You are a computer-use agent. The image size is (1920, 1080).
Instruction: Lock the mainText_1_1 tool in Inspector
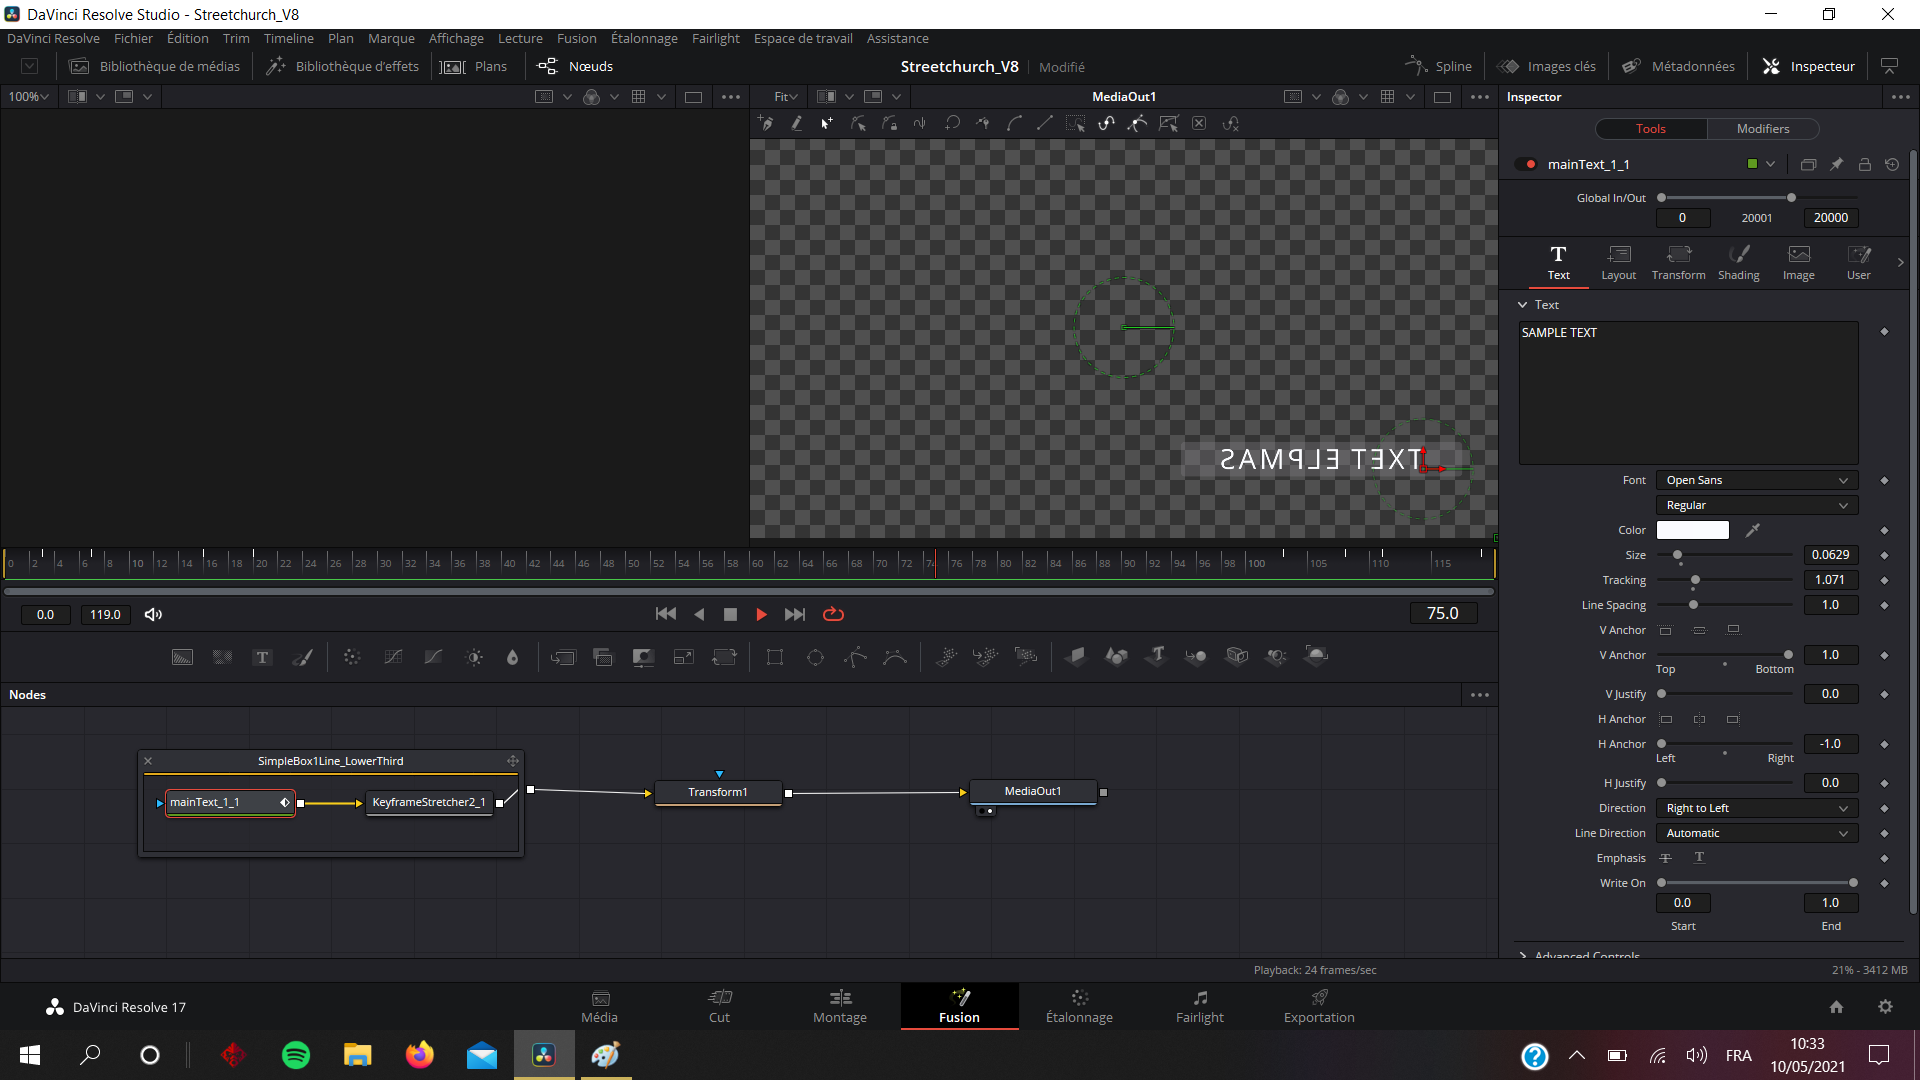pos(1864,164)
